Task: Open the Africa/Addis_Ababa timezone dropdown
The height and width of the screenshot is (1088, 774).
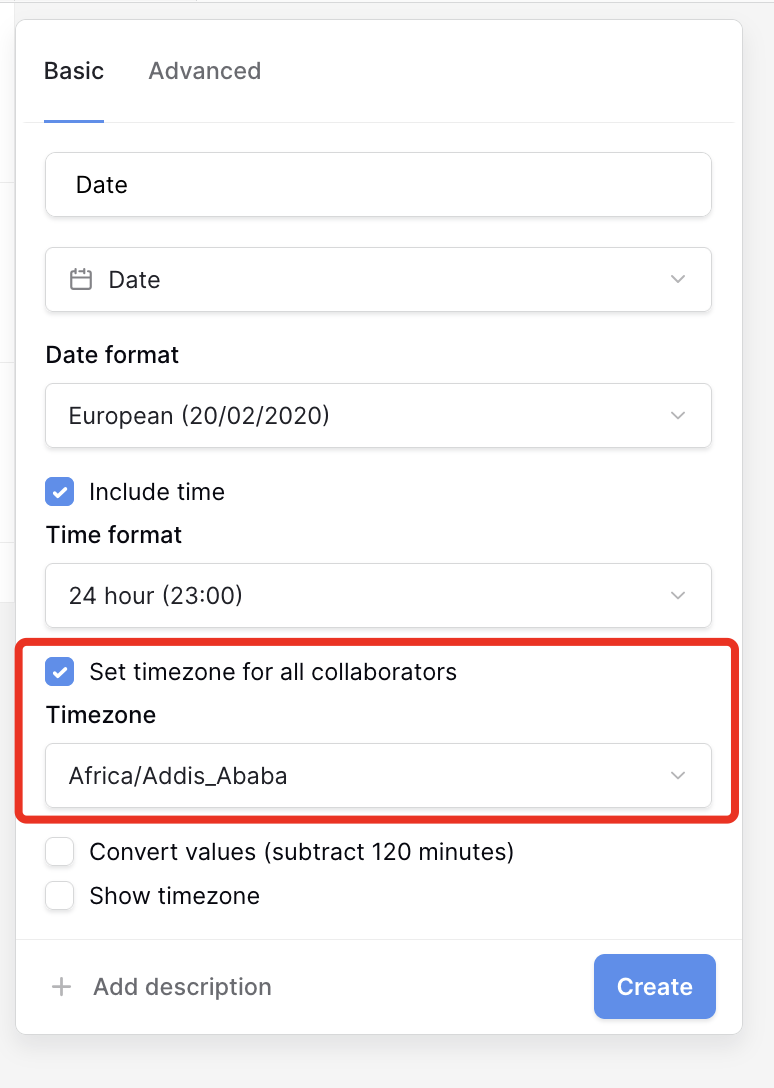Action: point(378,775)
